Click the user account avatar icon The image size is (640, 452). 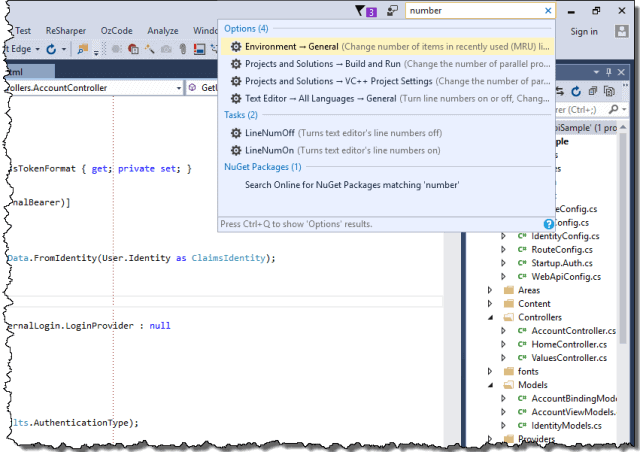point(622,31)
